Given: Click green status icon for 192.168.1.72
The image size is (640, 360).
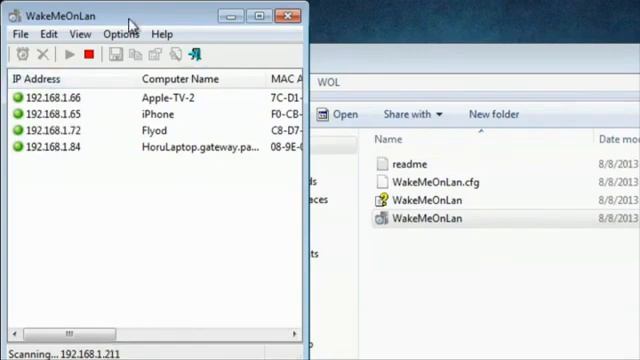Looking at the screenshot, I should click(18, 130).
